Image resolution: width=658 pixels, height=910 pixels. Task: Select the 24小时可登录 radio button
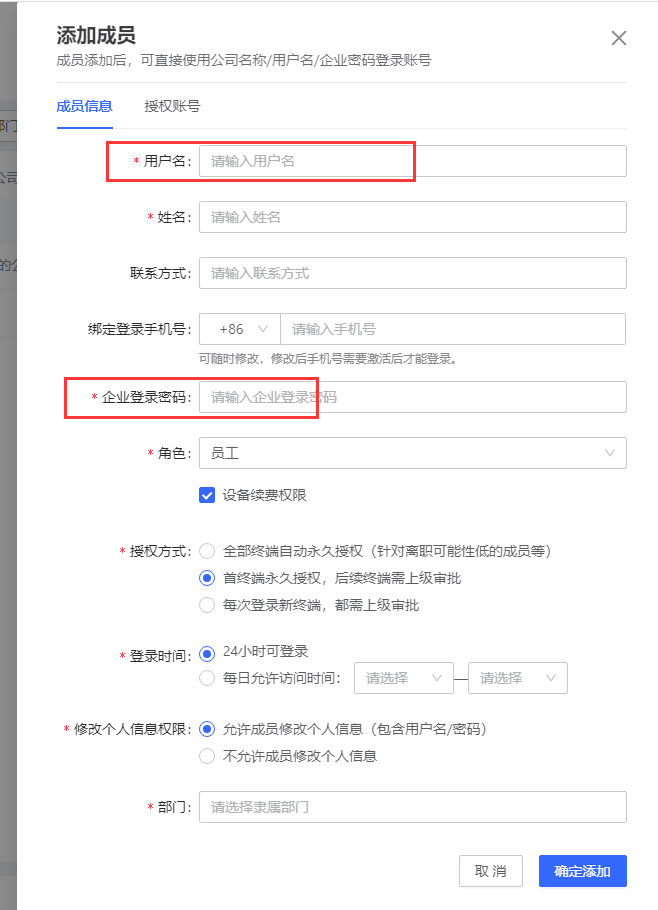pyautogui.click(x=208, y=653)
